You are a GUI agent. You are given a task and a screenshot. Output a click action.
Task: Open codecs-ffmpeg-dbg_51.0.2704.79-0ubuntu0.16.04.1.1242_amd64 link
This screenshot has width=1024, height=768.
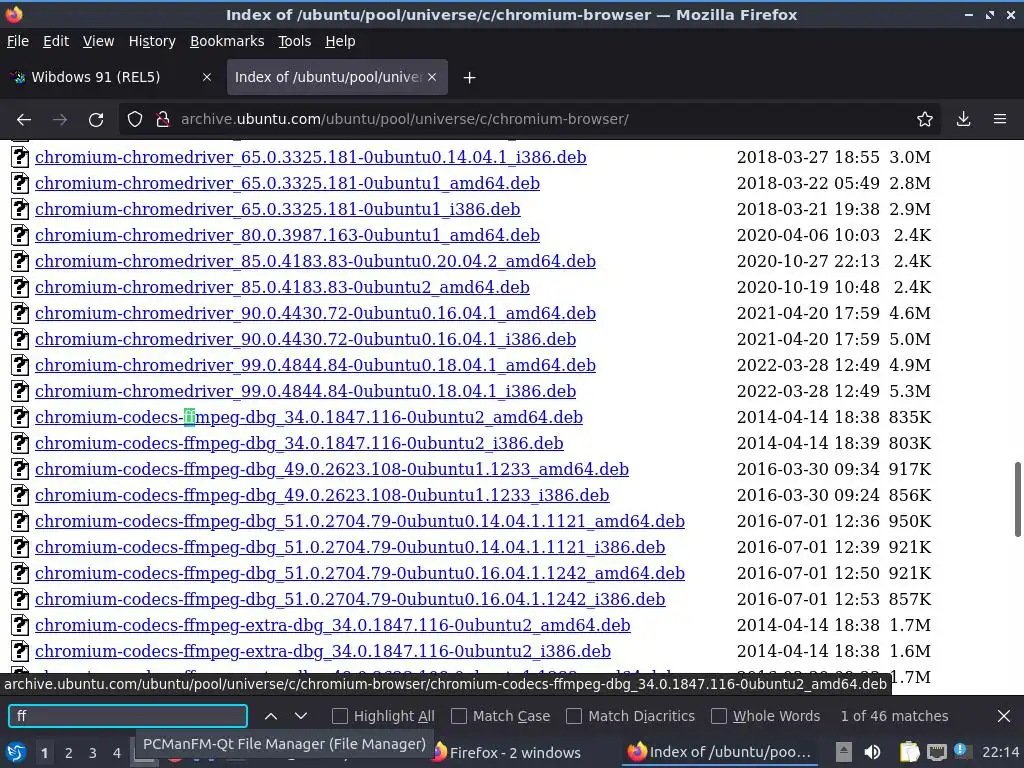click(x=360, y=573)
